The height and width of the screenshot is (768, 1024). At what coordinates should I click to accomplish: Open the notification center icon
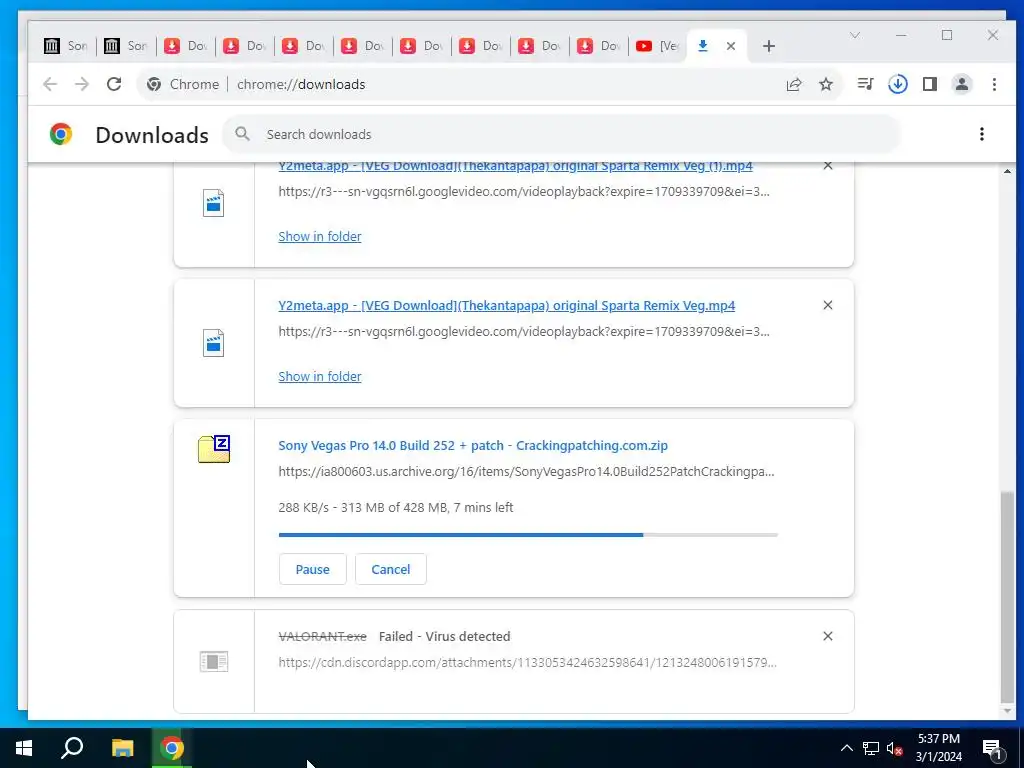click(x=992, y=748)
